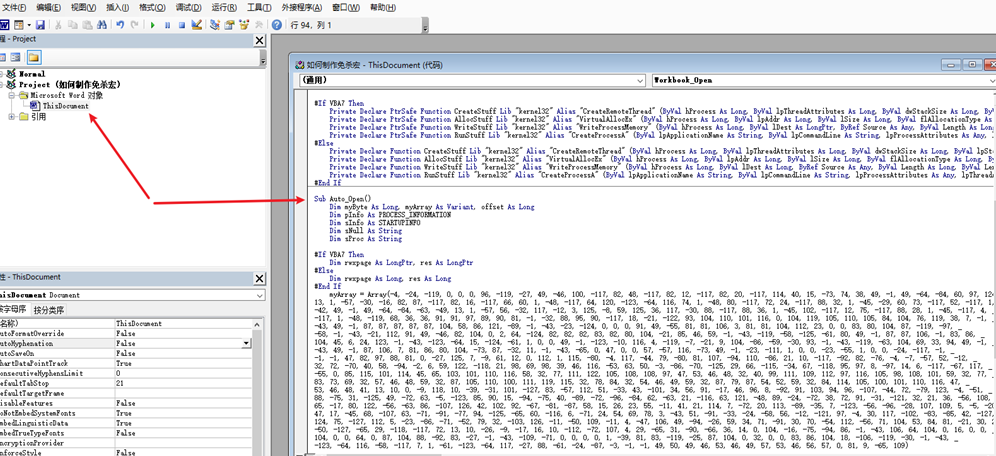996x456 pixels.
Task: Close the Properties panel
Action: click(259, 278)
